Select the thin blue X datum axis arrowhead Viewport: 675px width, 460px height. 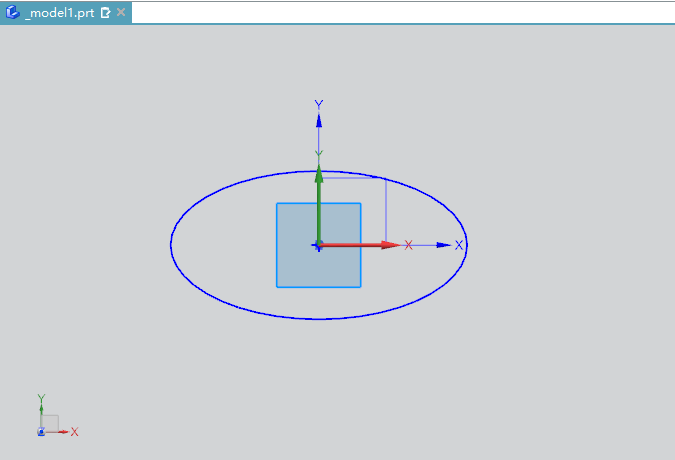coord(443,244)
